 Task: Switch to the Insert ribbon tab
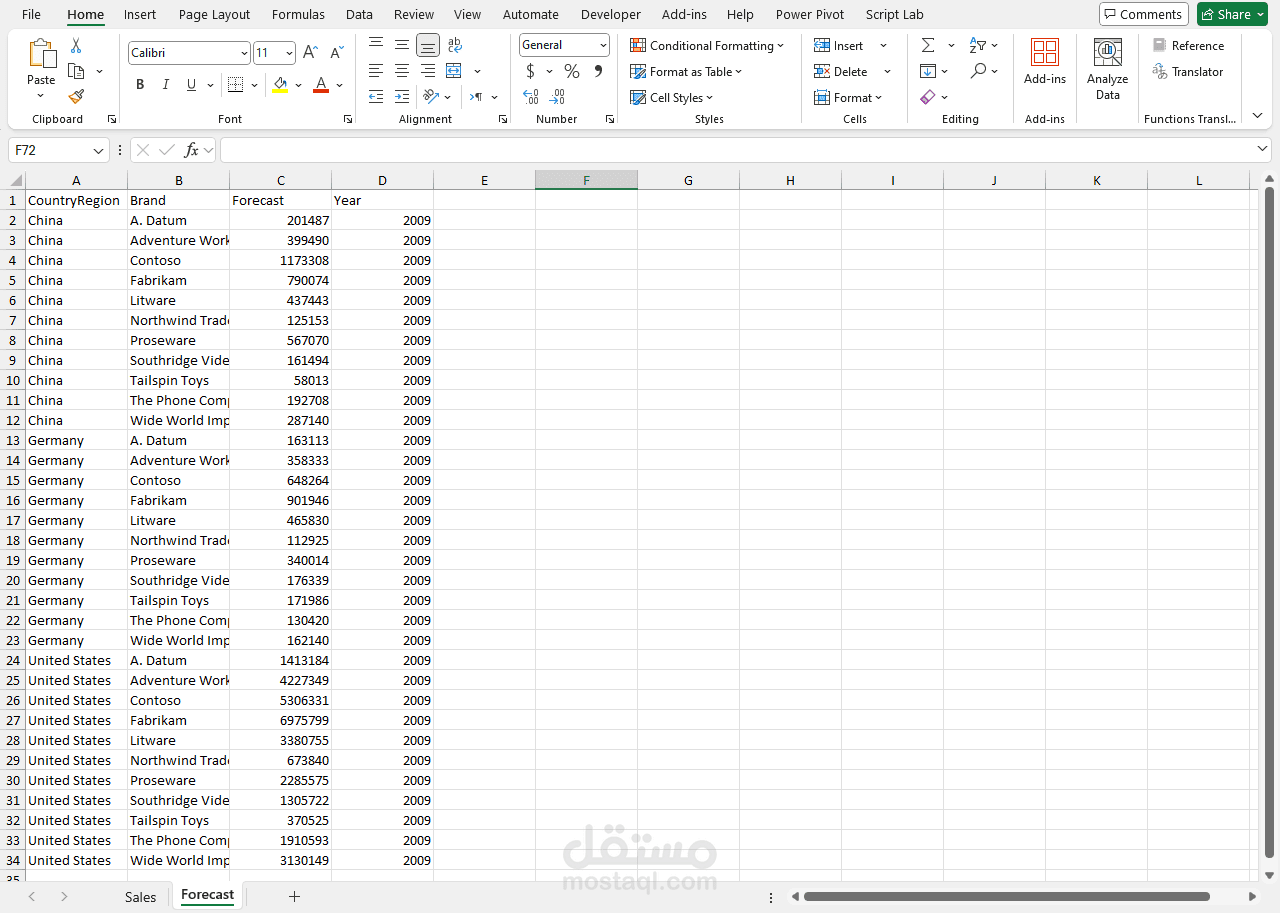140,14
